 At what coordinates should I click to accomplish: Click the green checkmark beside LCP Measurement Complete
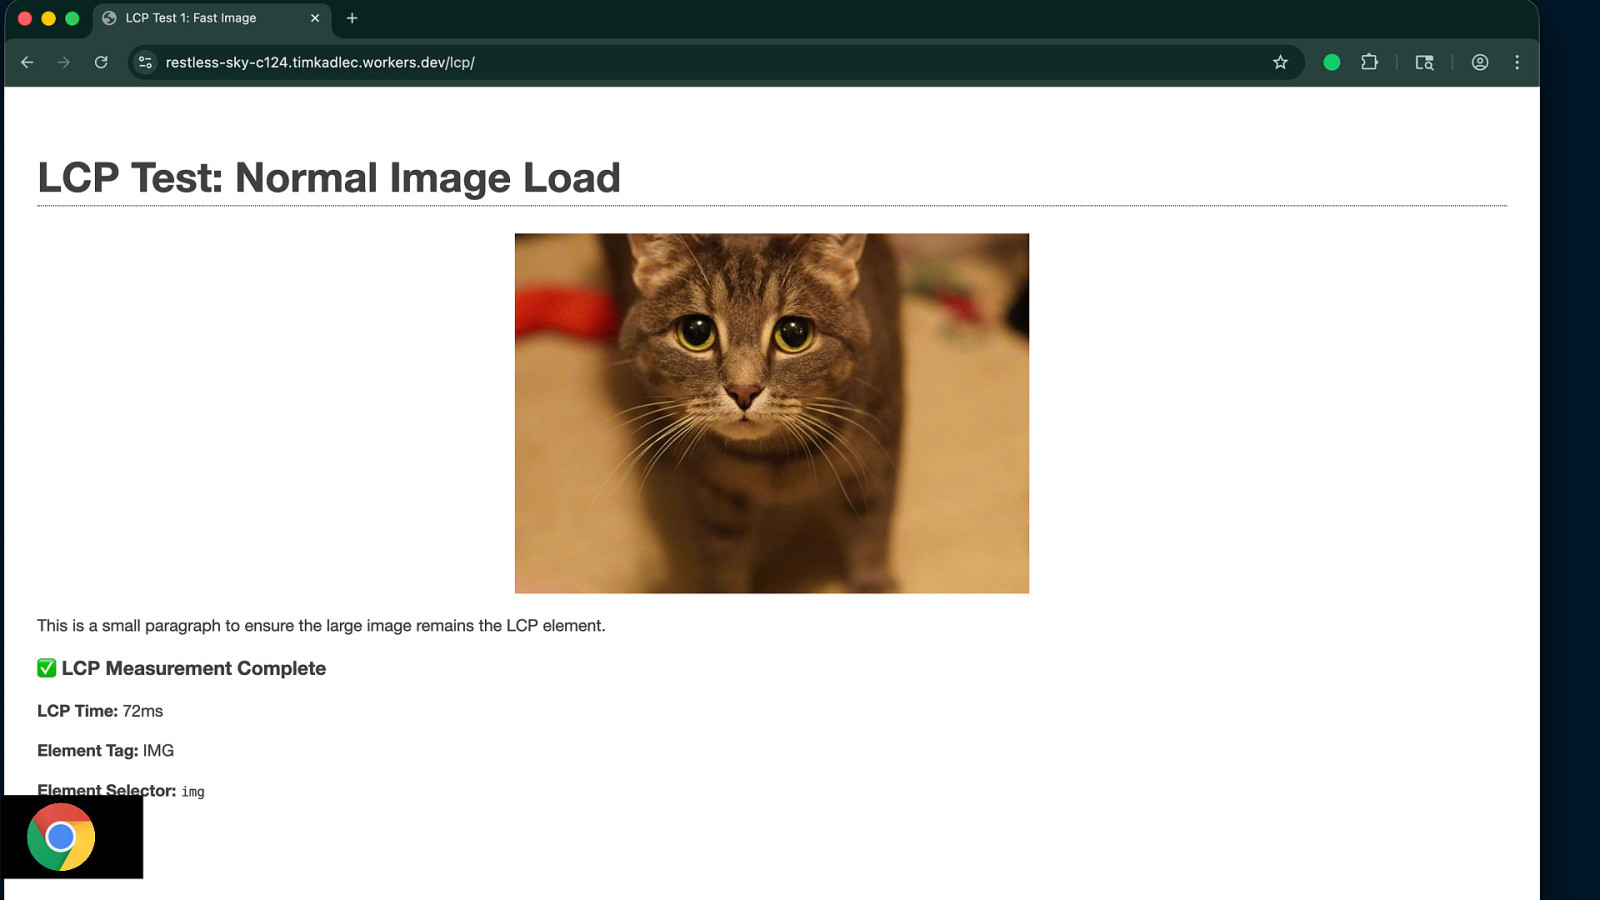pyautogui.click(x=47, y=668)
